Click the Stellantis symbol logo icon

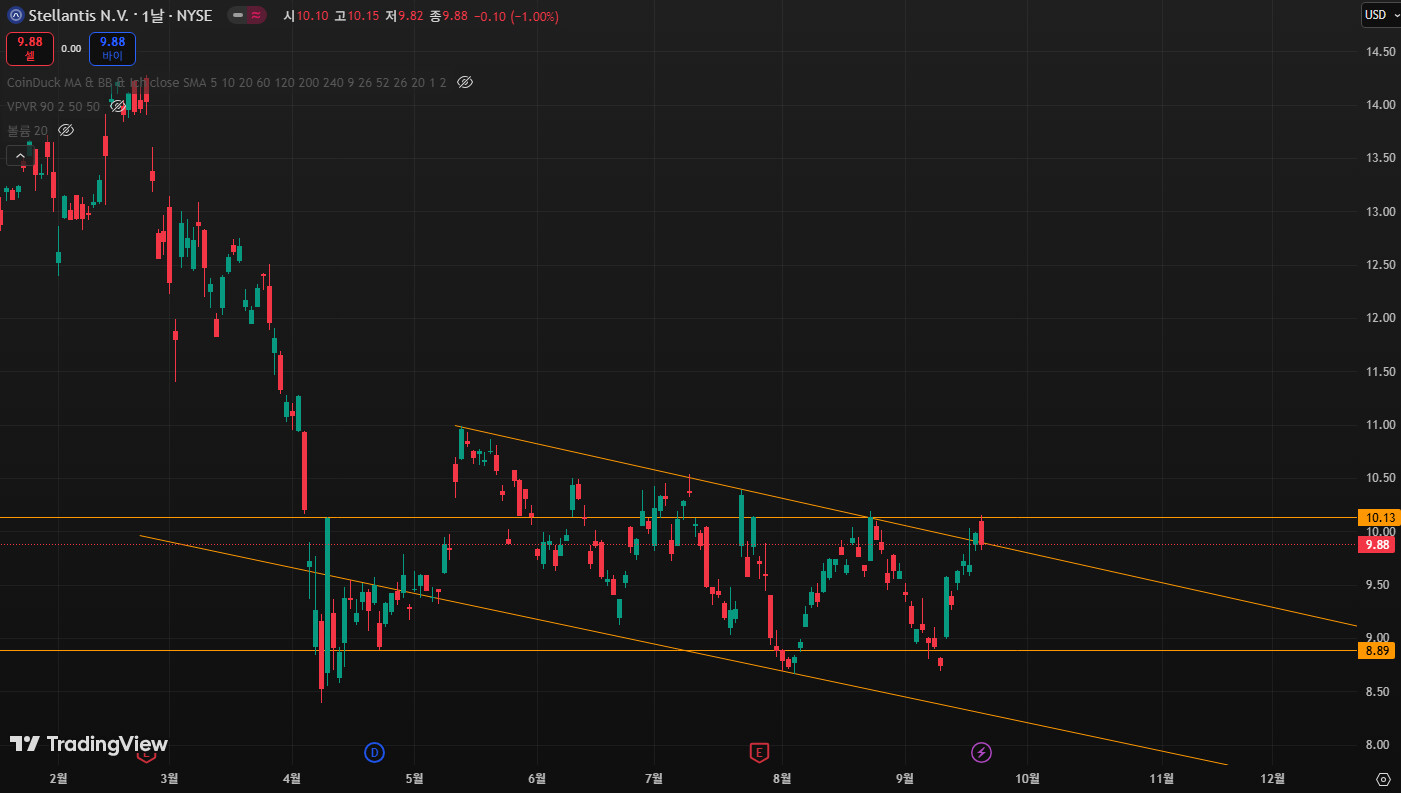(x=16, y=16)
